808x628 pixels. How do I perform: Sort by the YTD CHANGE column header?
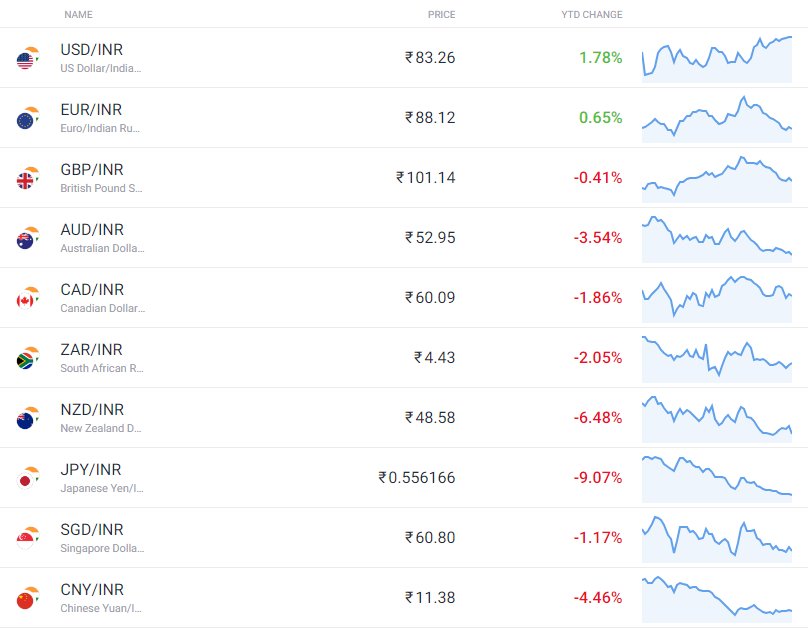pyautogui.click(x=592, y=14)
